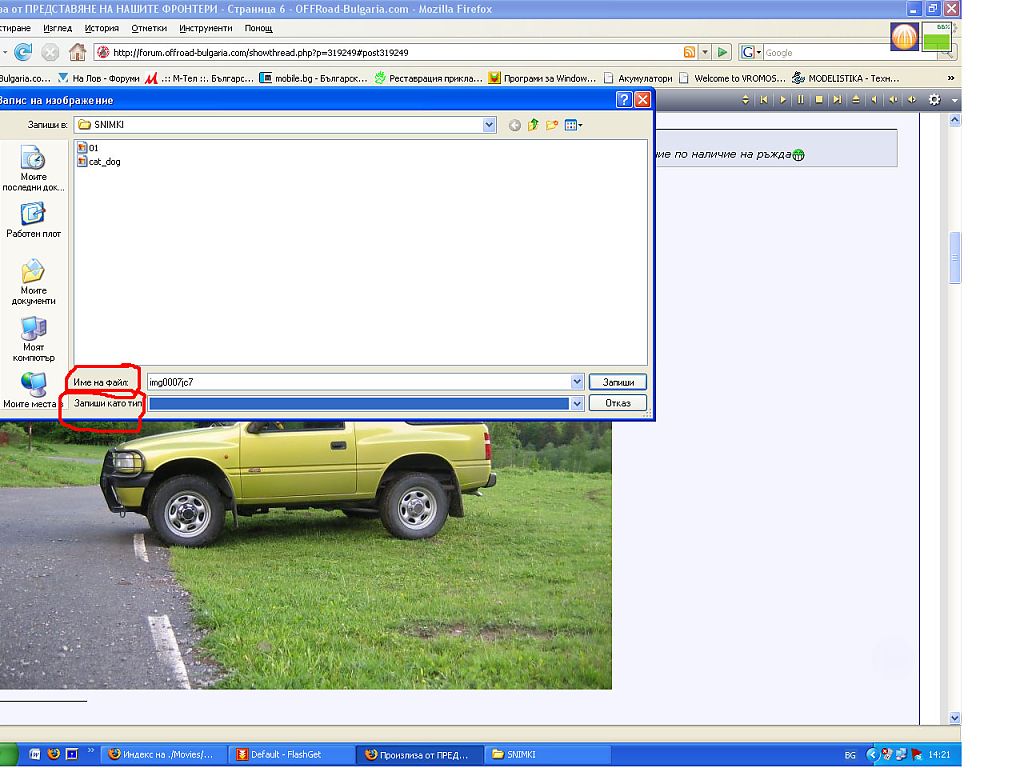Reload the page with the refresh icon

click(x=22, y=52)
